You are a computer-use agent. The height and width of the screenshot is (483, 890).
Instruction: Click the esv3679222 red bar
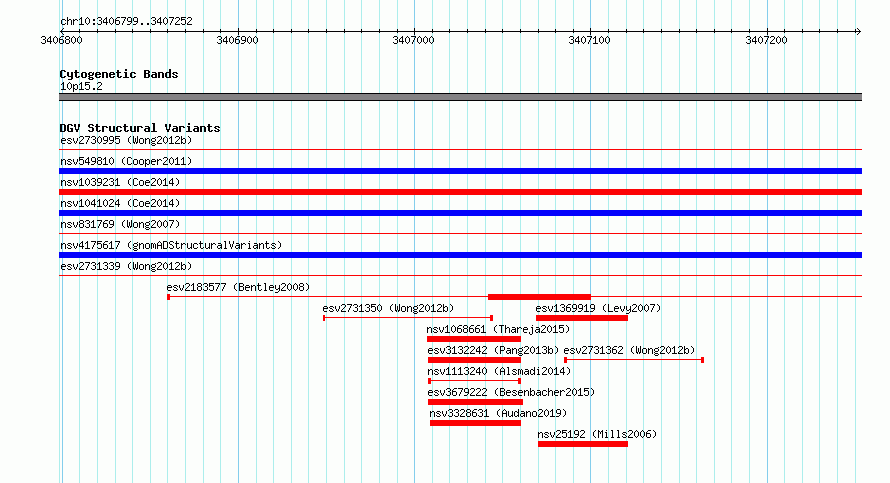tap(476, 402)
